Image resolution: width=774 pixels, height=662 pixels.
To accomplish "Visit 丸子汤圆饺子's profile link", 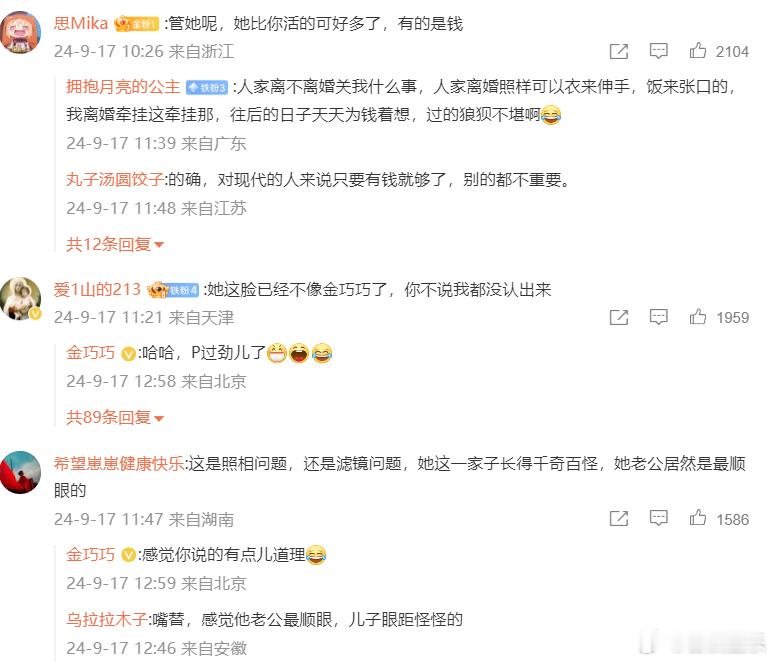I will pyautogui.click(x=115, y=179).
